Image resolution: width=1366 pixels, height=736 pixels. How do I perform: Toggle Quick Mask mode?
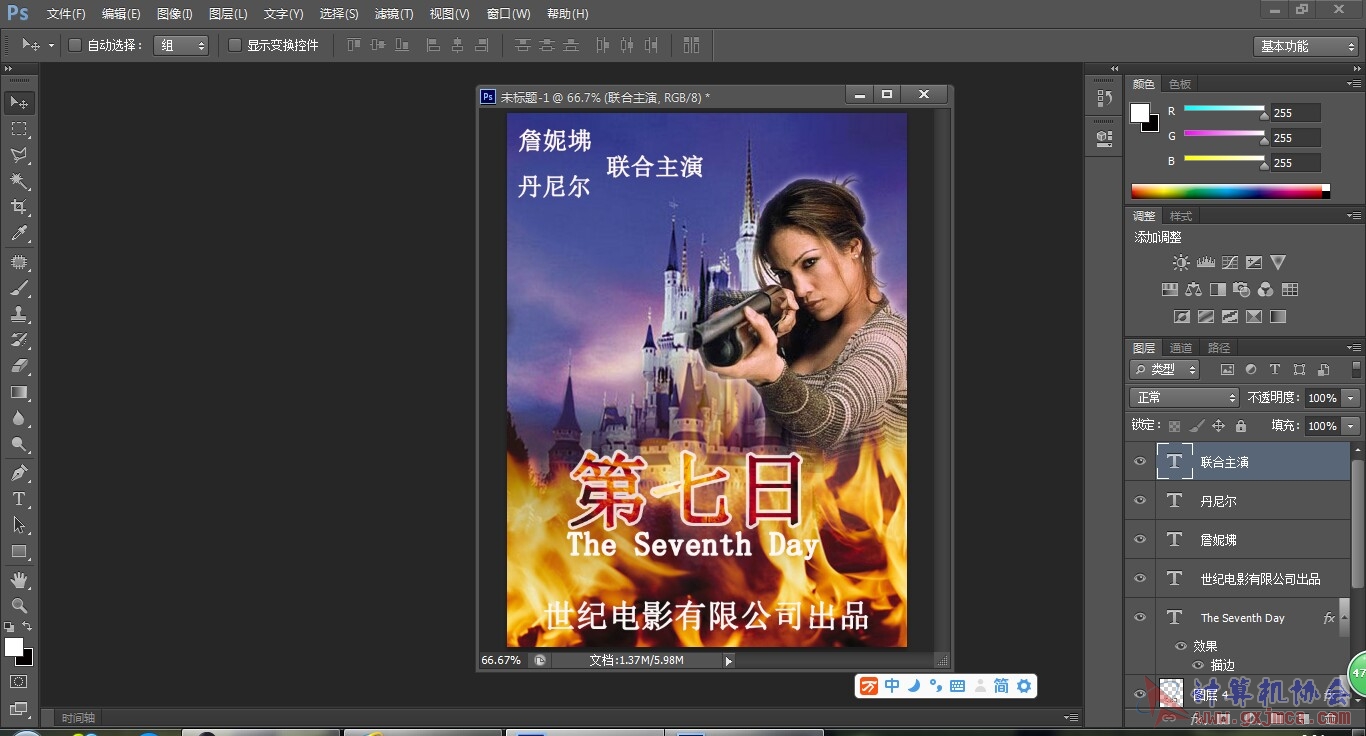[x=19, y=682]
